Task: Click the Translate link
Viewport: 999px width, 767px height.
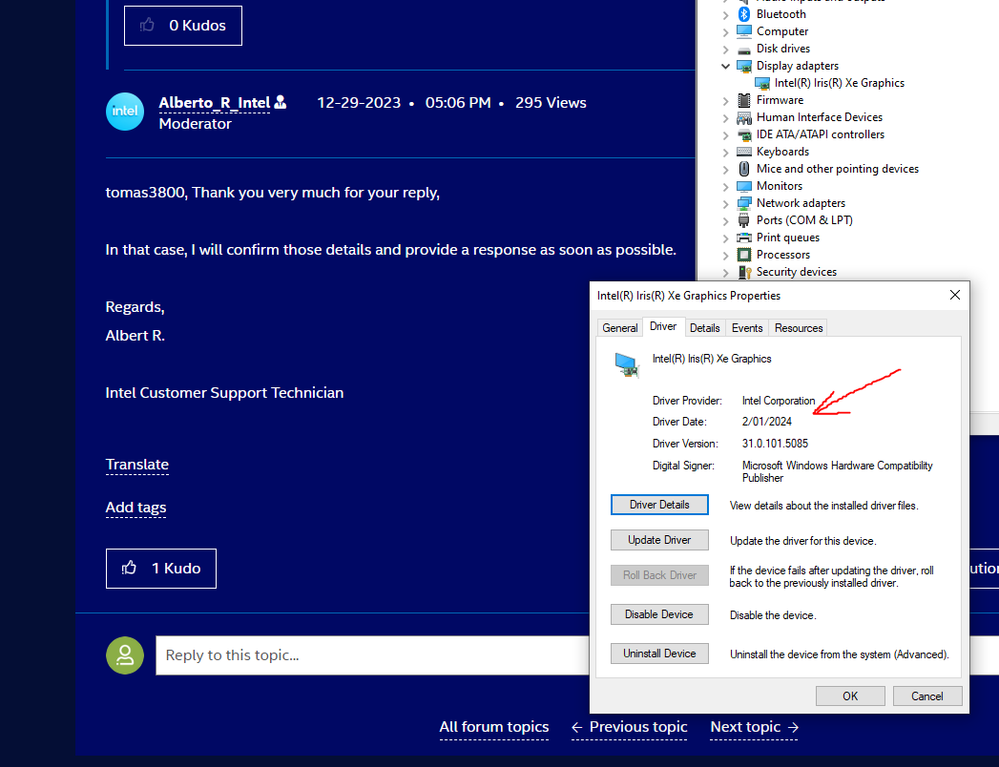Action: click(x=137, y=464)
